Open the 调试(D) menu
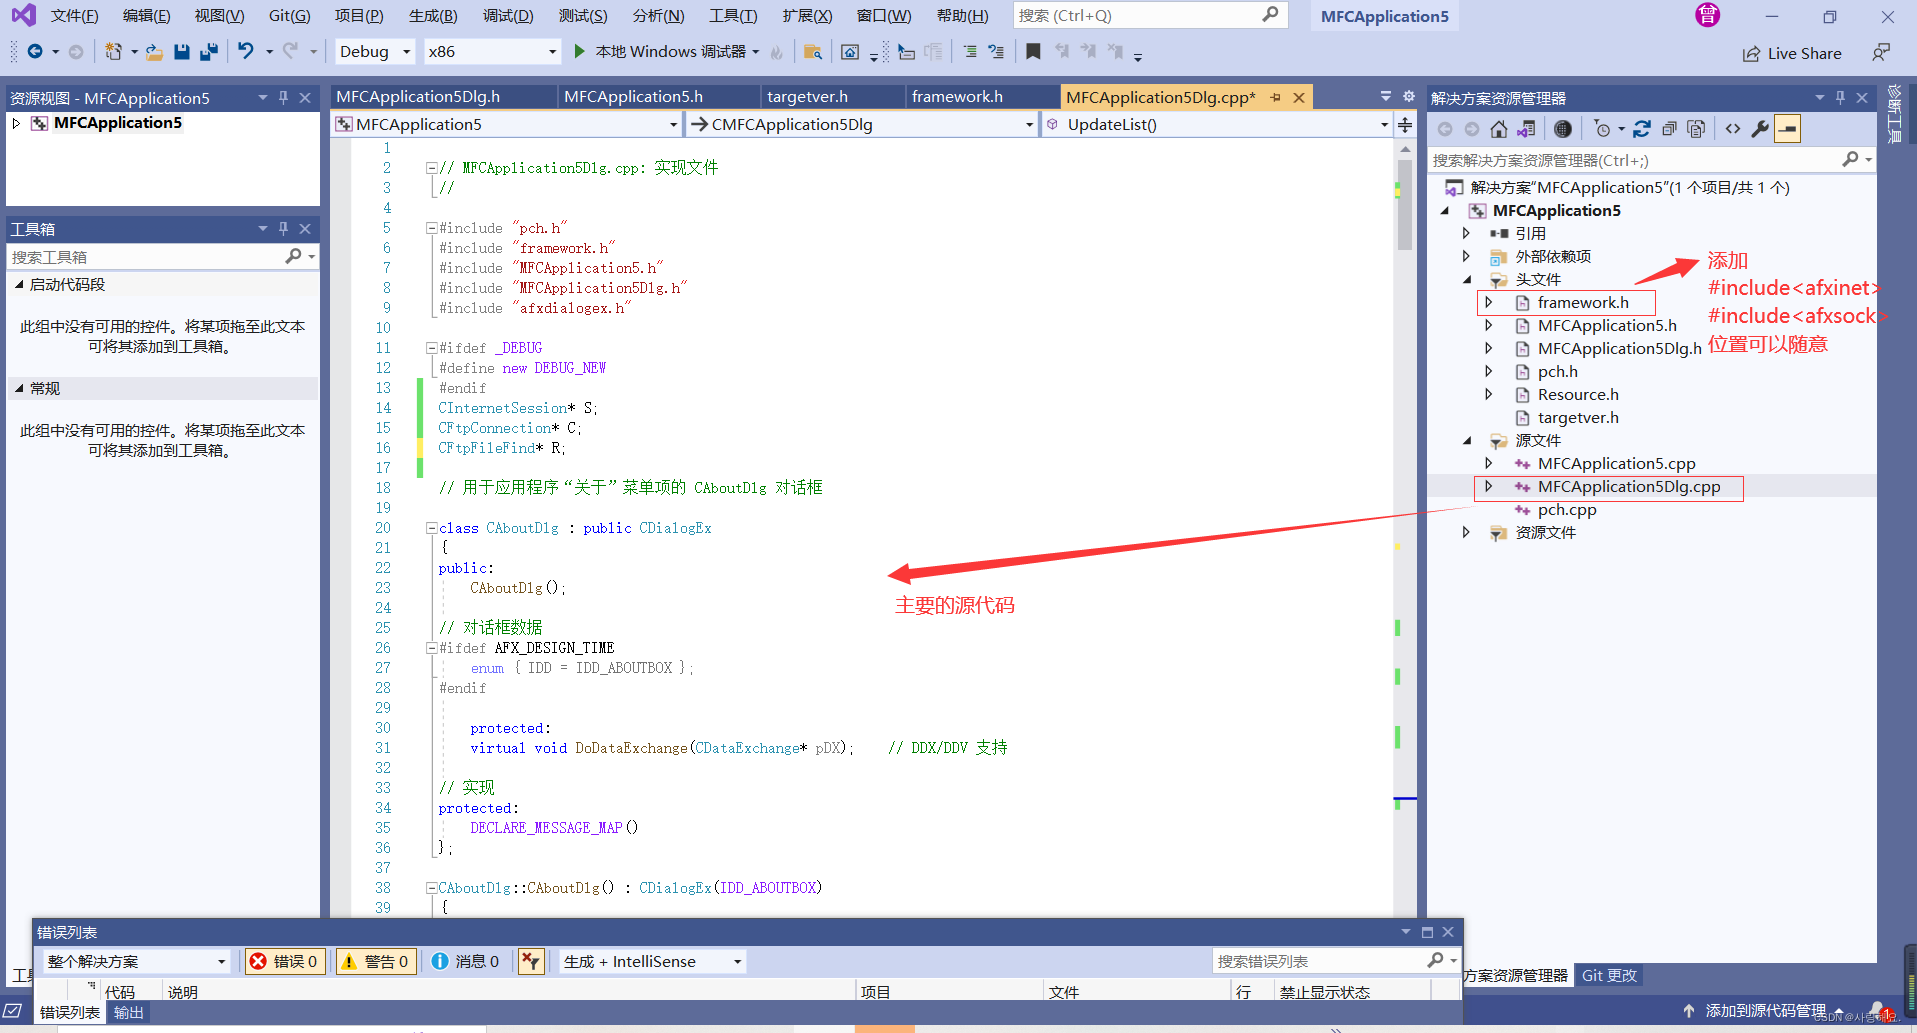This screenshot has width=1917, height=1033. coord(508,15)
